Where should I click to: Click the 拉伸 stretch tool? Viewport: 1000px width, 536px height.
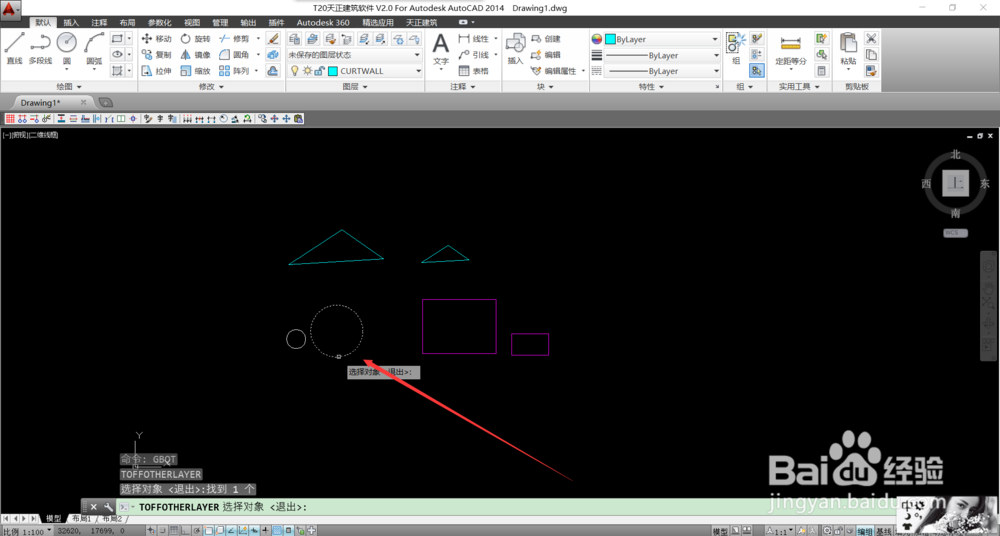point(156,71)
